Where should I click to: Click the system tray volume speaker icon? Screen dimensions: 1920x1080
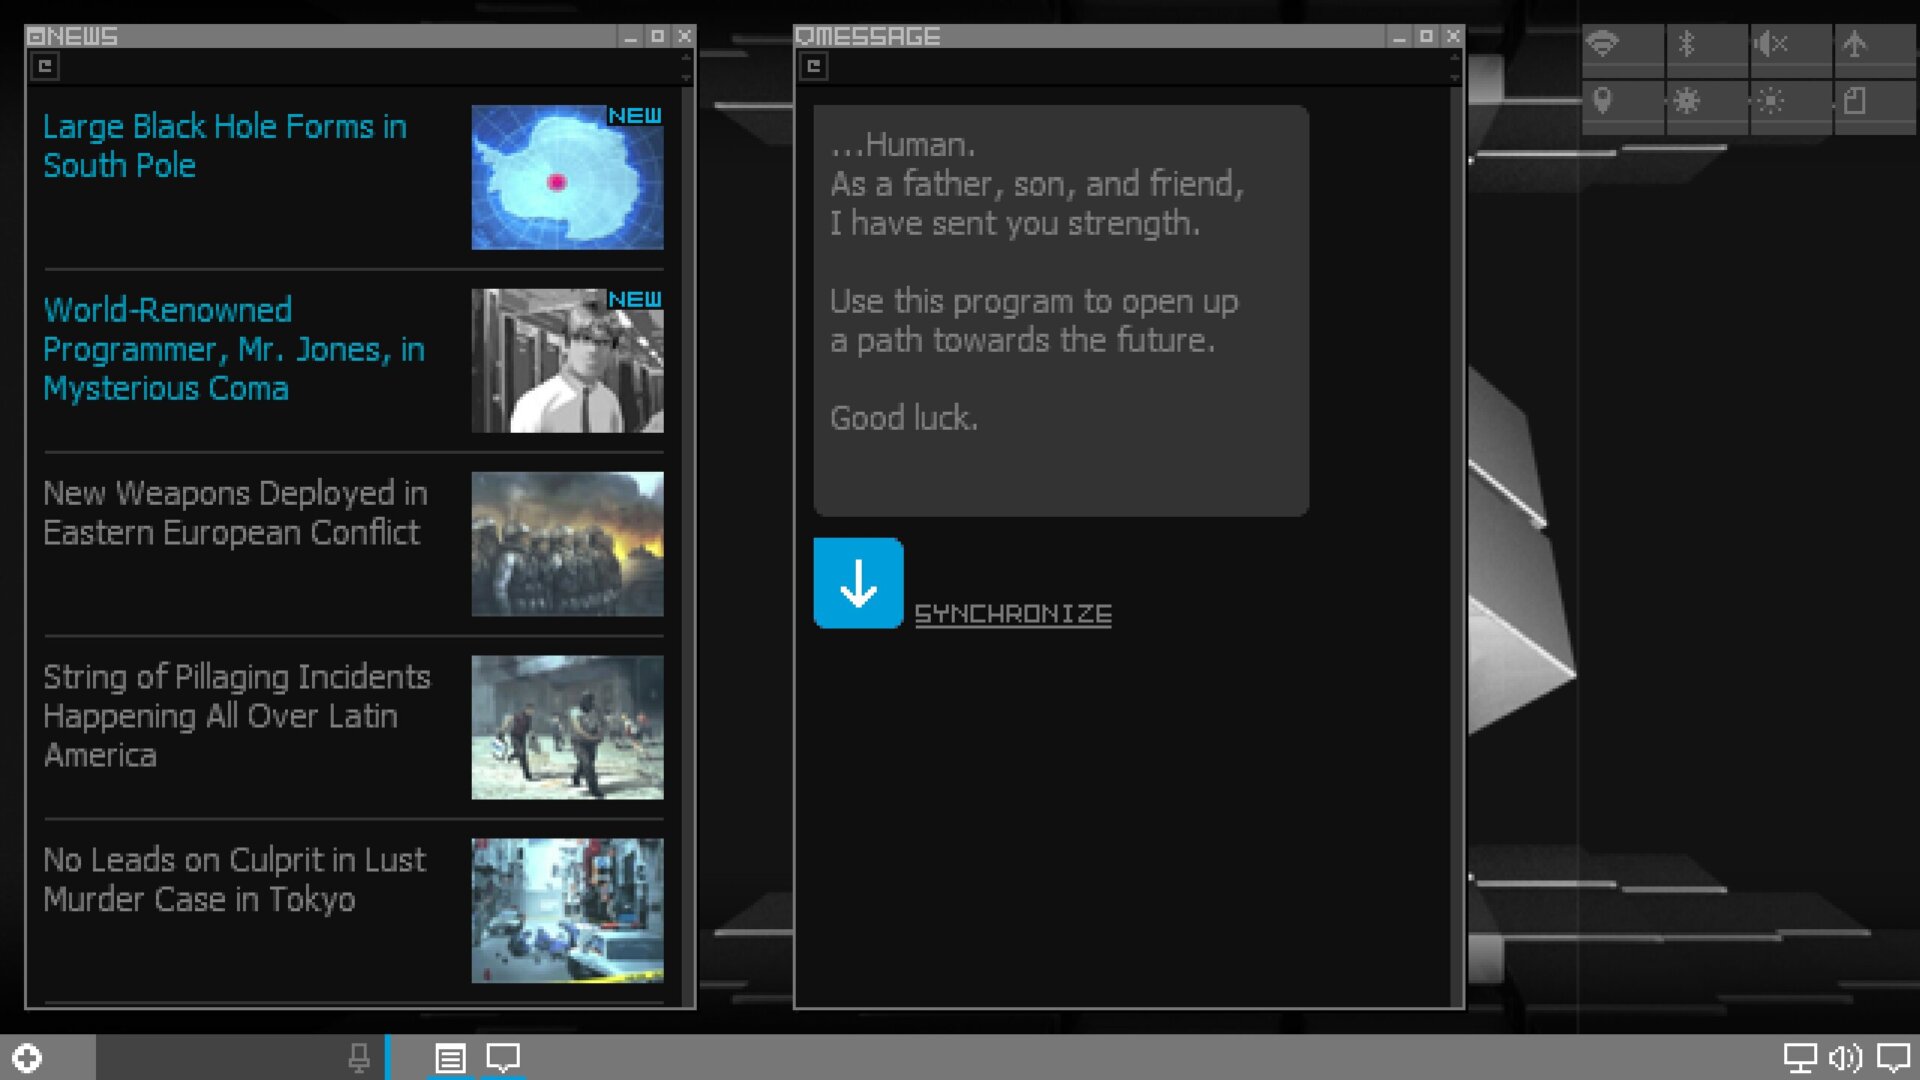pyautogui.click(x=1845, y=1058)
